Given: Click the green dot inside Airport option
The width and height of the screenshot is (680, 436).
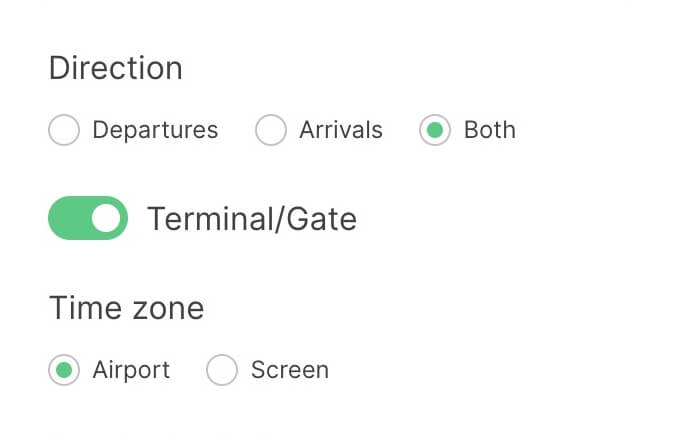Looking at the screenshot, I should pos(64,370).
